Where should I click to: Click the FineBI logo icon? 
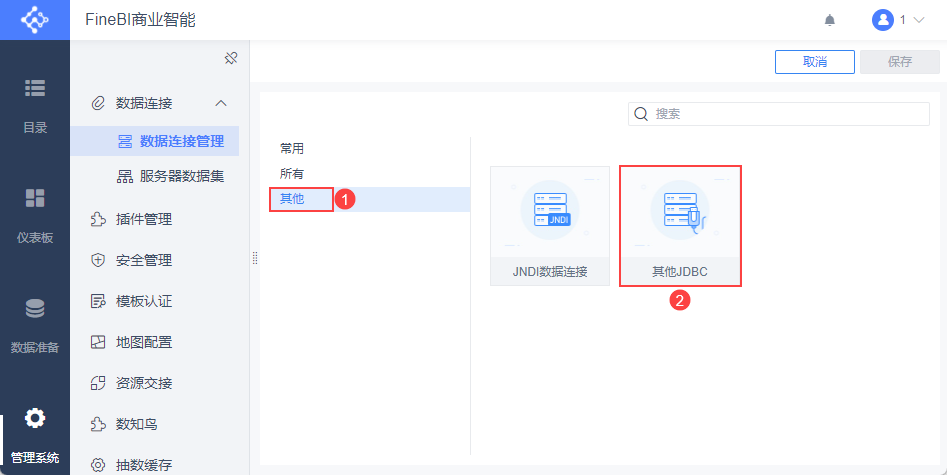point(34,20)
